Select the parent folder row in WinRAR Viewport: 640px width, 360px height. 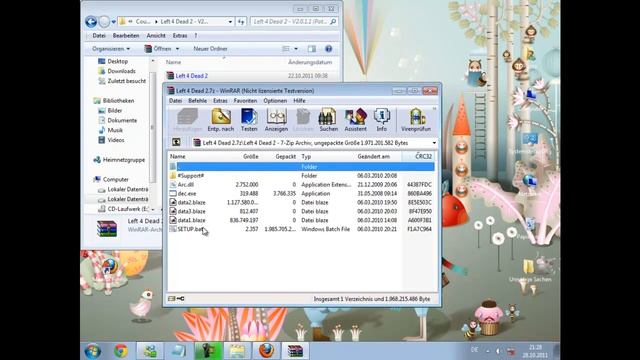pyautogui.click(x=301, y=167)
